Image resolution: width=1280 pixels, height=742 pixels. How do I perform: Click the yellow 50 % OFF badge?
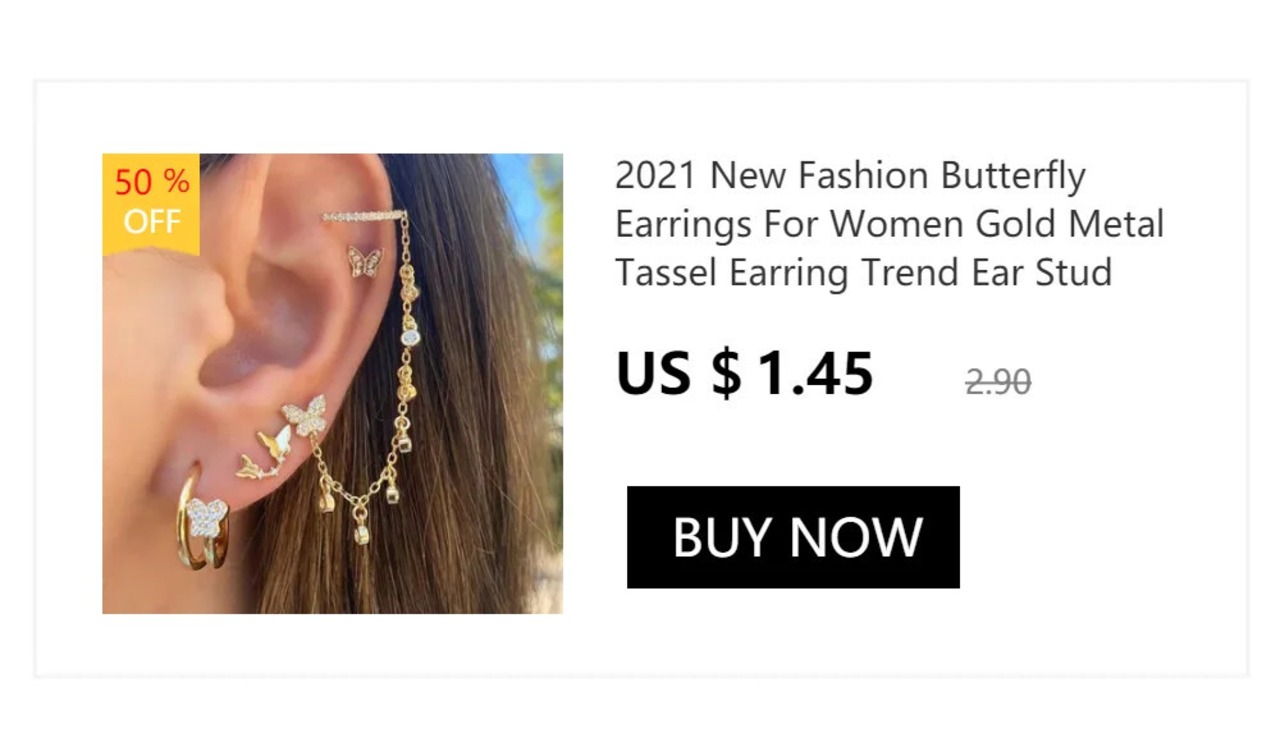151,204
